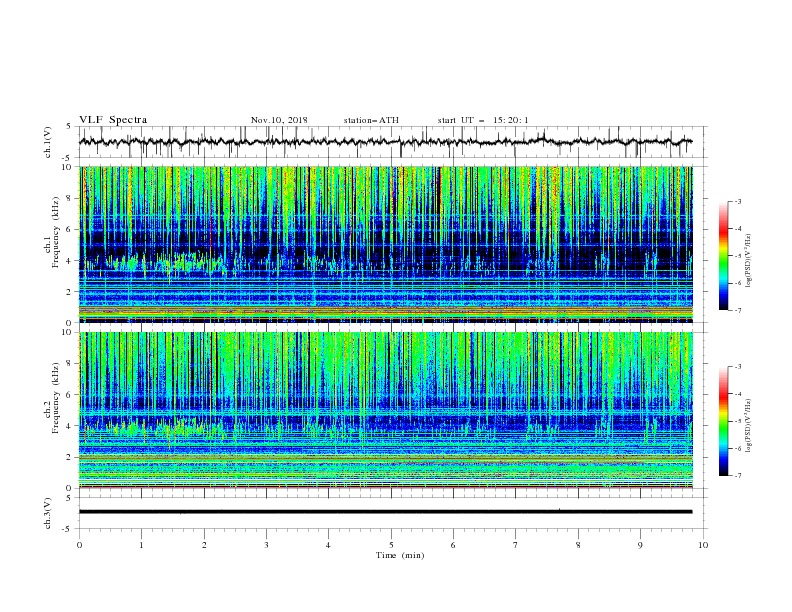This screenshot has height=612, width=792.
Task: Click the log(PSD) unit label of ch.2 colorbar
Action: [x=748, y=426]
